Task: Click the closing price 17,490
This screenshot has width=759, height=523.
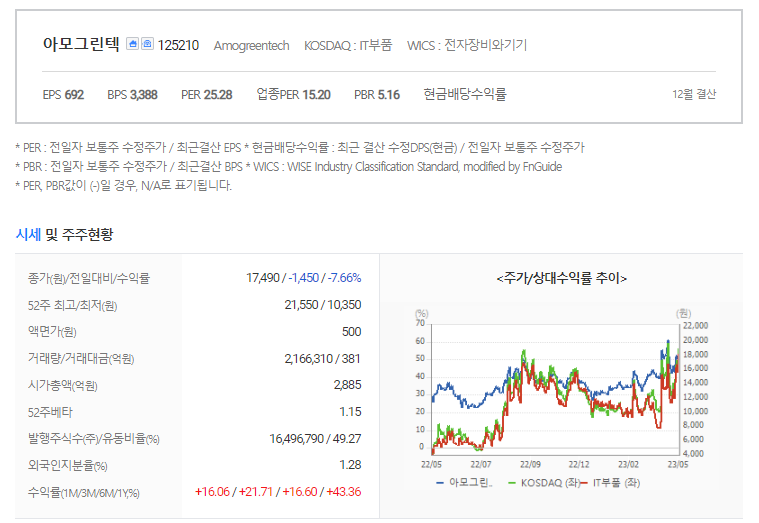Action: [x=263, y=278]
